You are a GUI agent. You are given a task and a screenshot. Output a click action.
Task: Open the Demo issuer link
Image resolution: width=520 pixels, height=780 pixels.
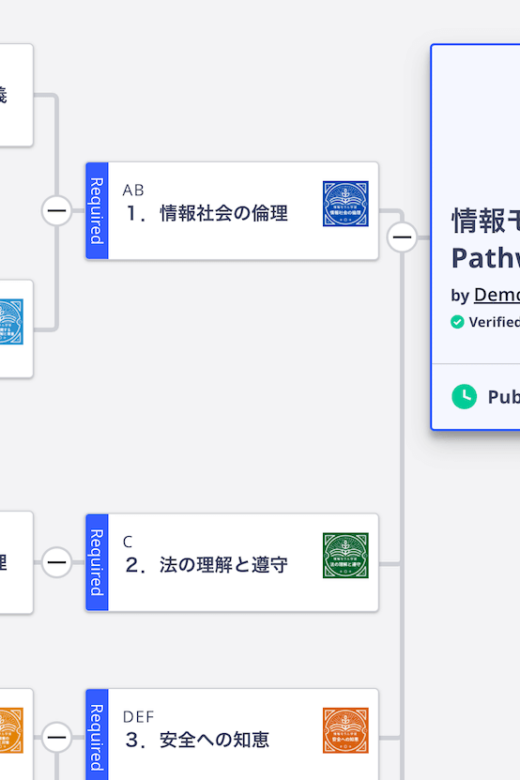coord(497,295)
